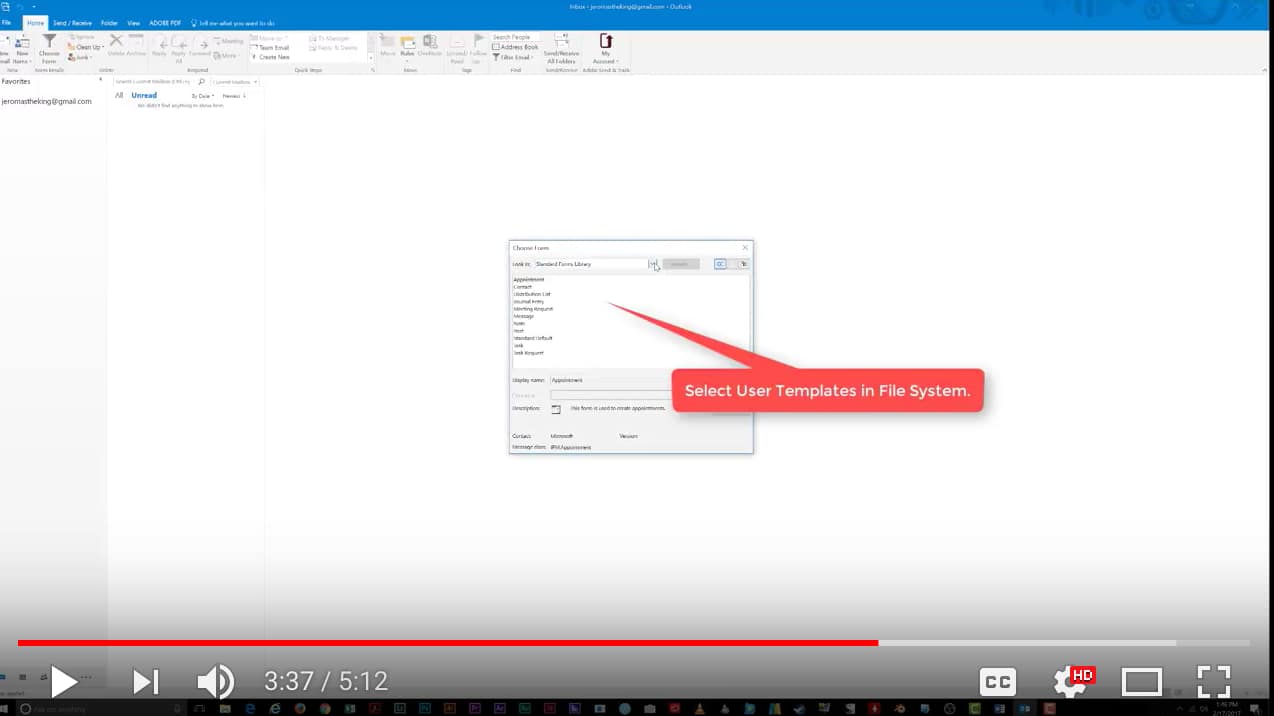
Task: Click the Reply All icon
Action: pyautogui.click(x=178, y=48)
